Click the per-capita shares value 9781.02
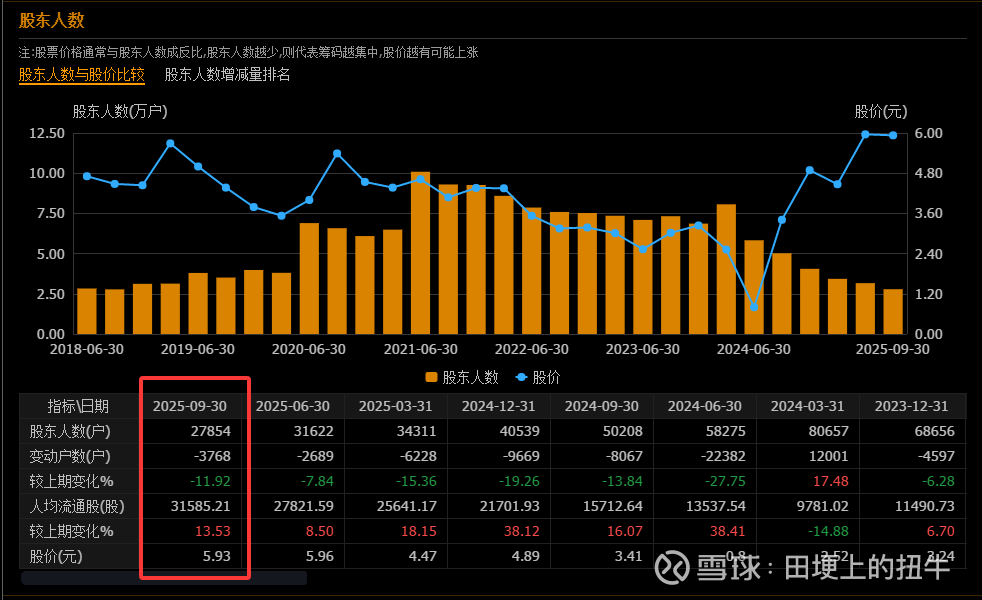Image resolution: width=982 pixels, height=600 pixels. pyautogui.click(x=822, y=506)
